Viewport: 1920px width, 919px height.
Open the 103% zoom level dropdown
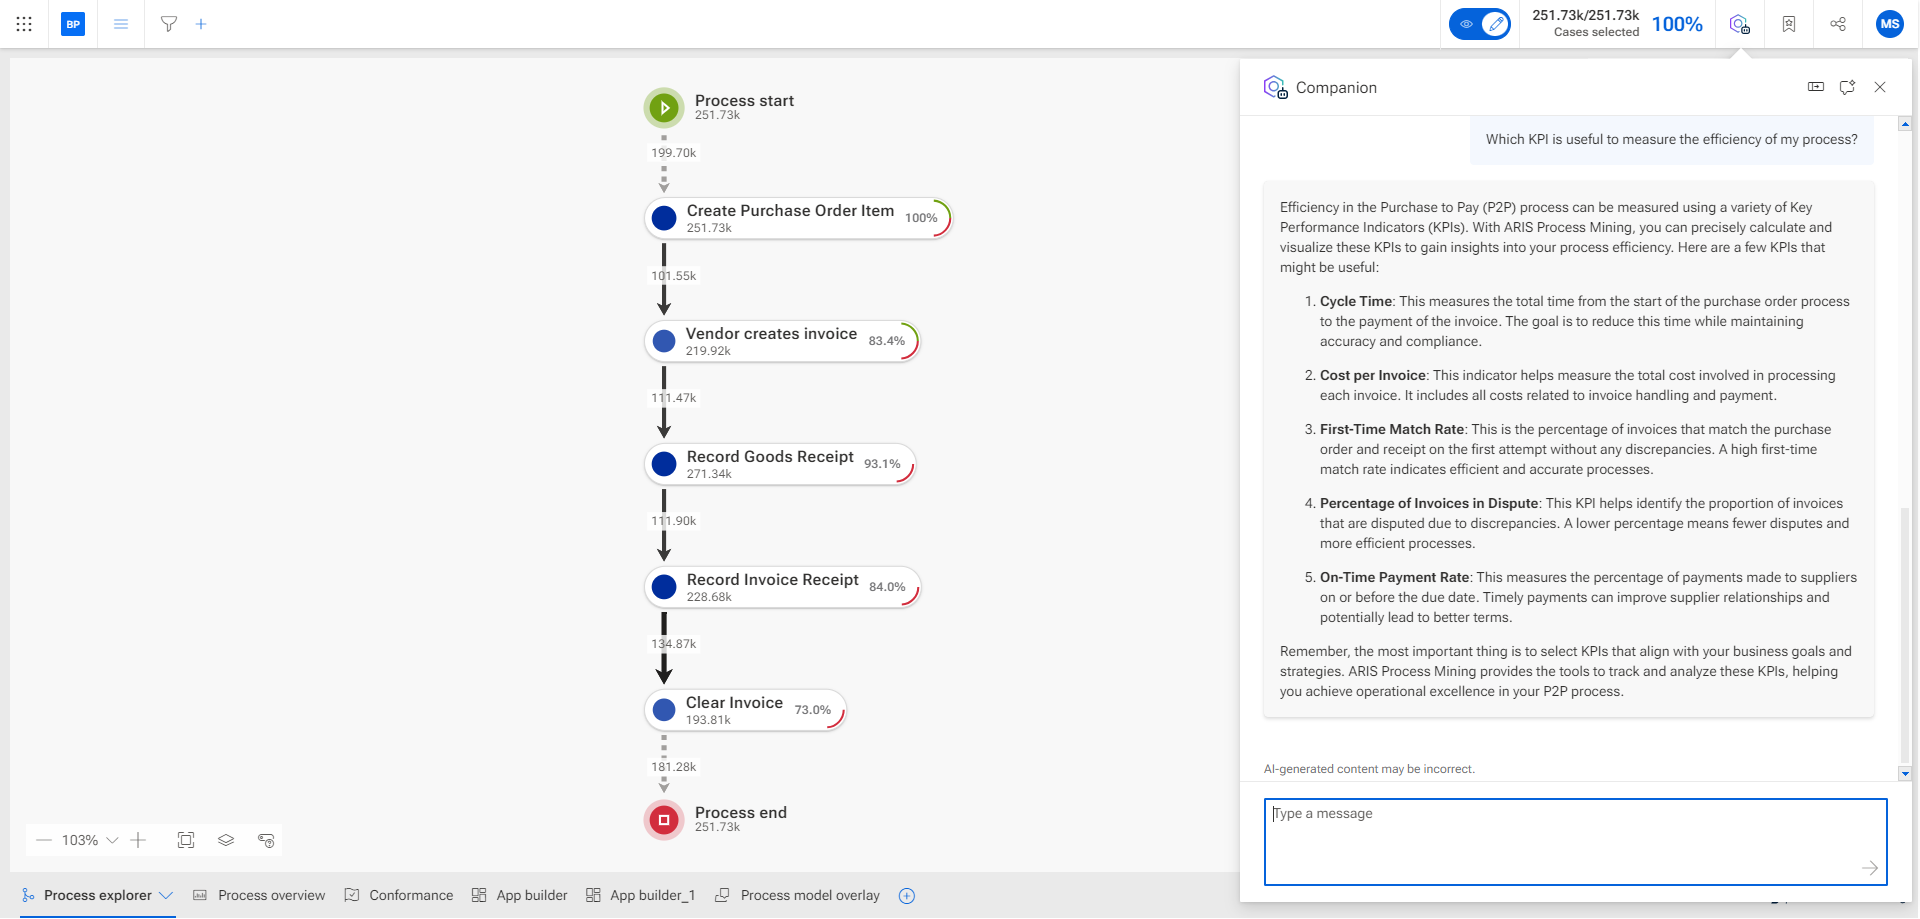90,840
